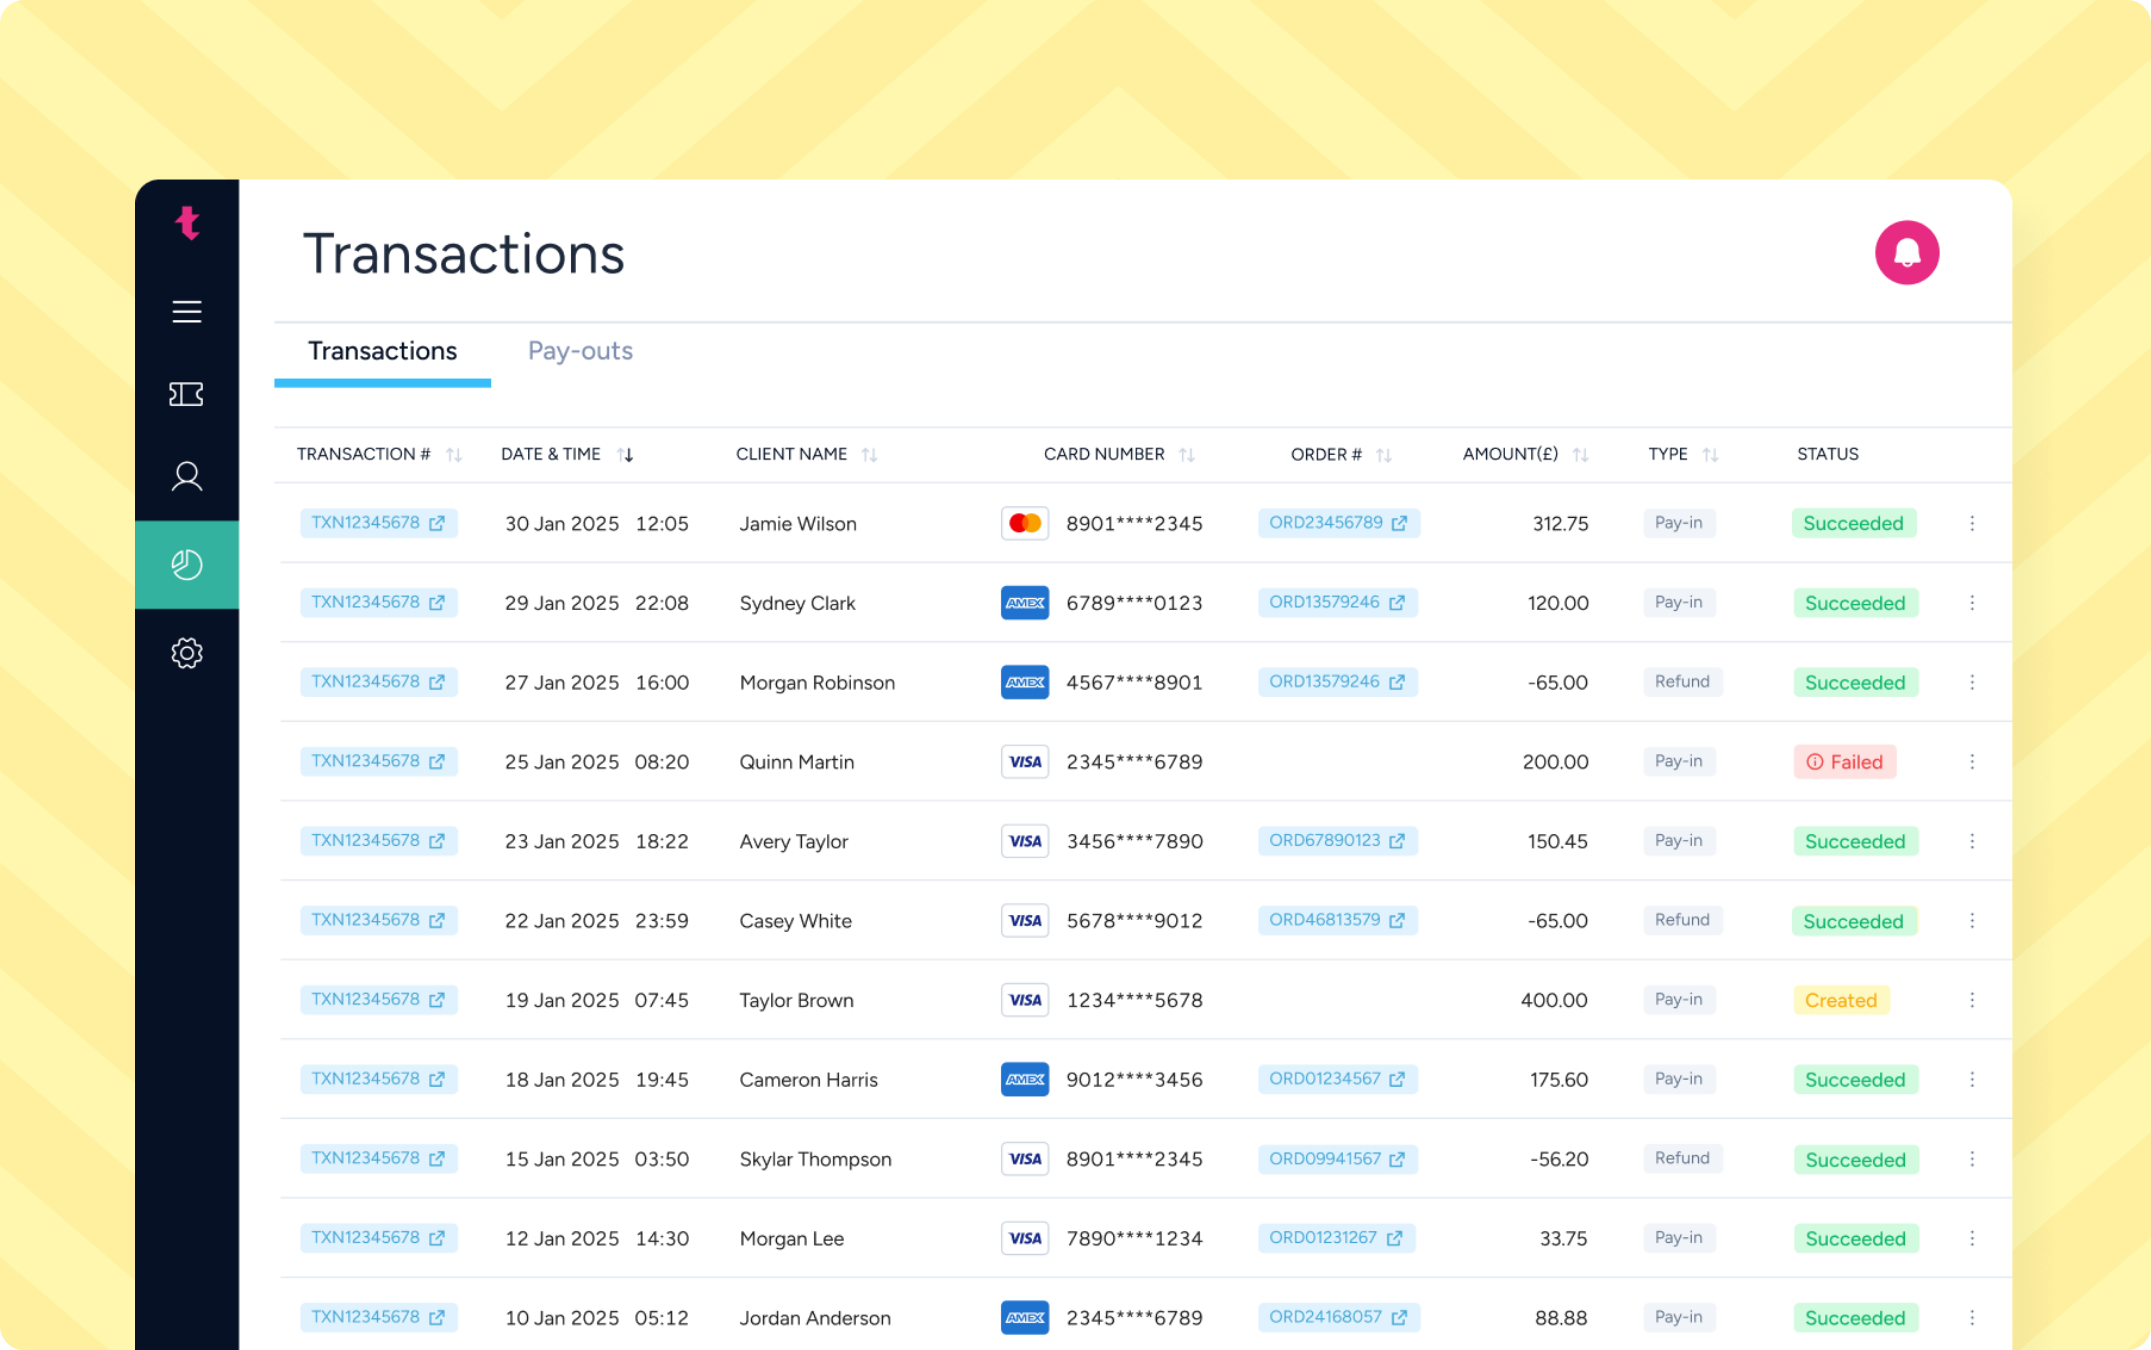Open the notifications bell

coord(1906,253)
